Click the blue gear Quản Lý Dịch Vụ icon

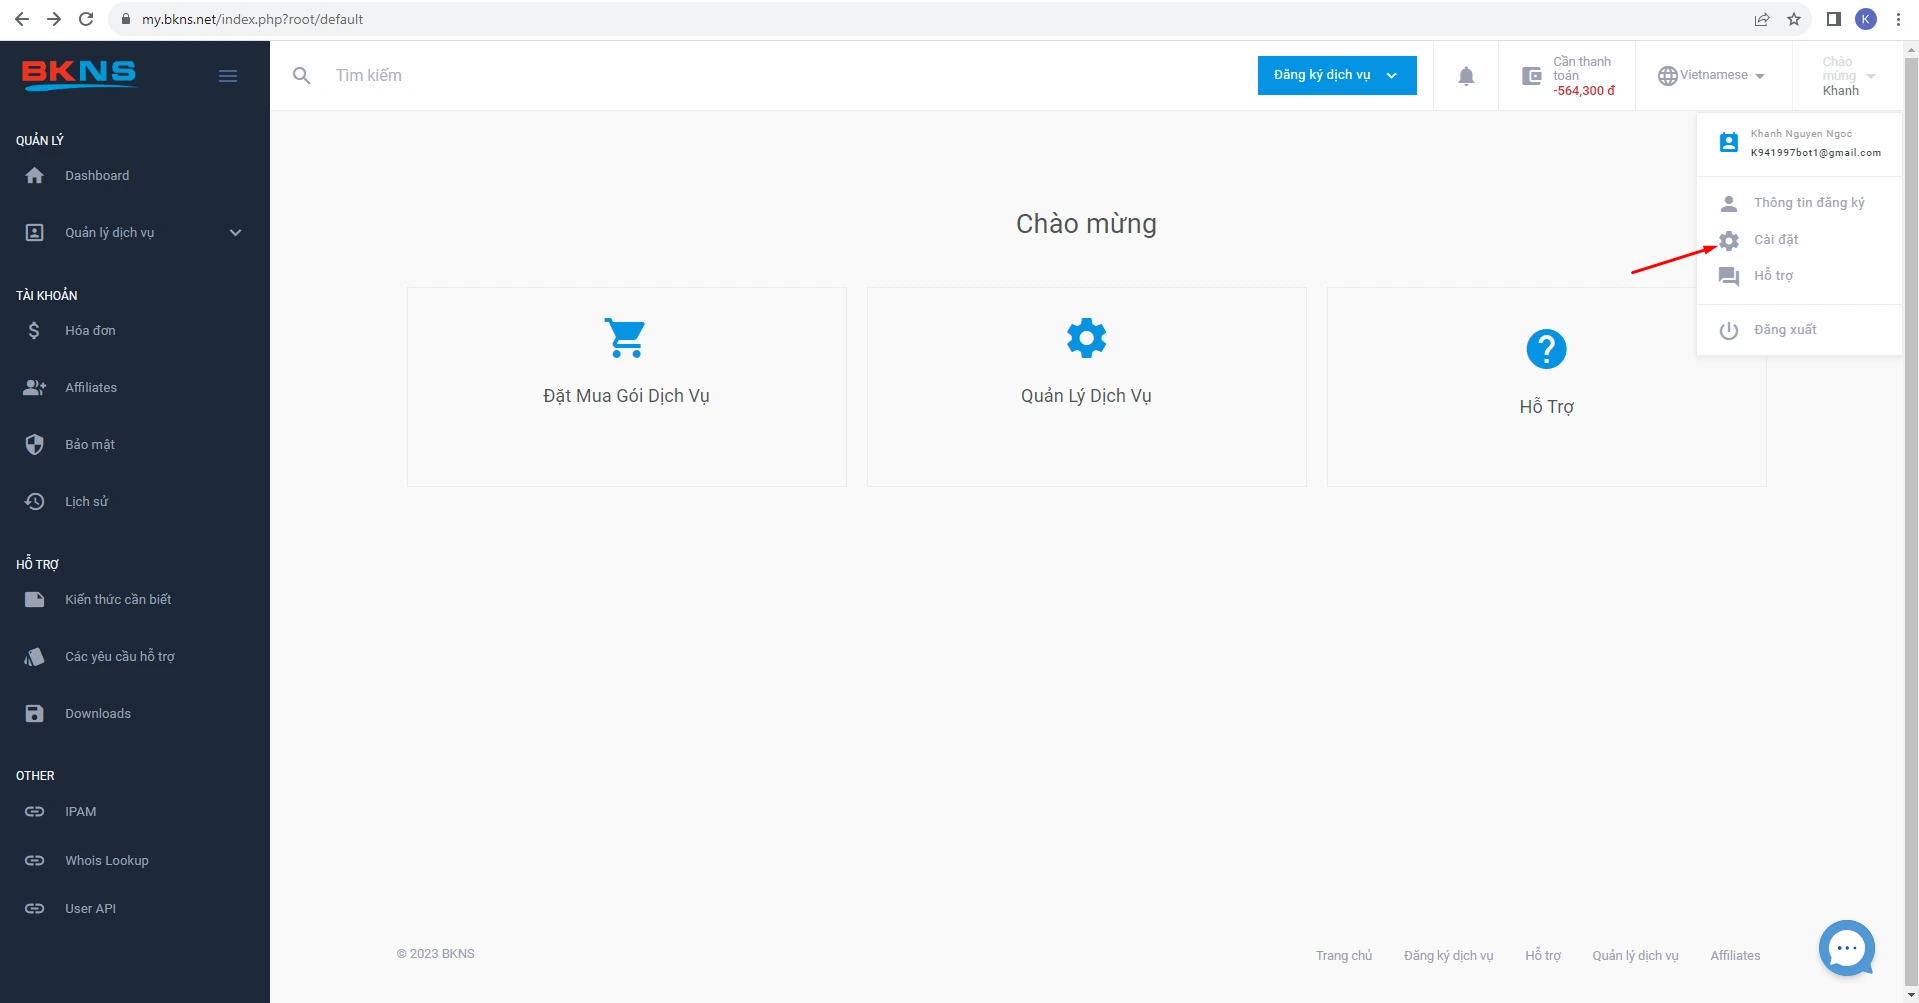[x=1086, y=338]
